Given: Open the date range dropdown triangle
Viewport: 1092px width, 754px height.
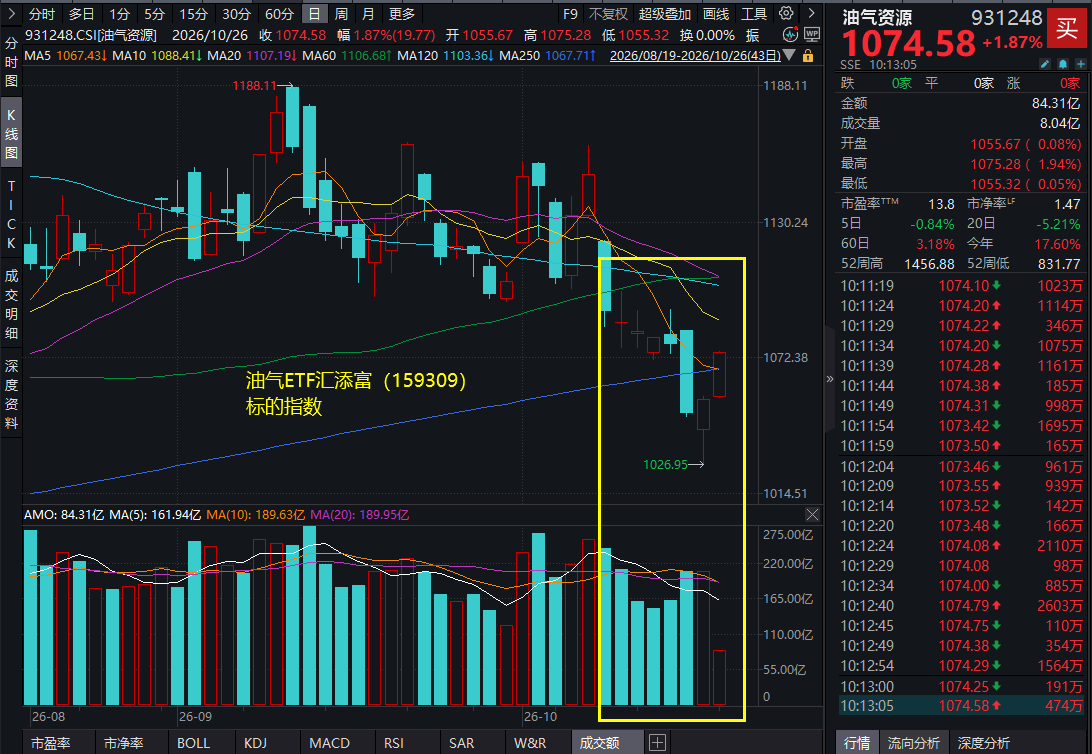Looking at the screenshot, I should 790,56.
